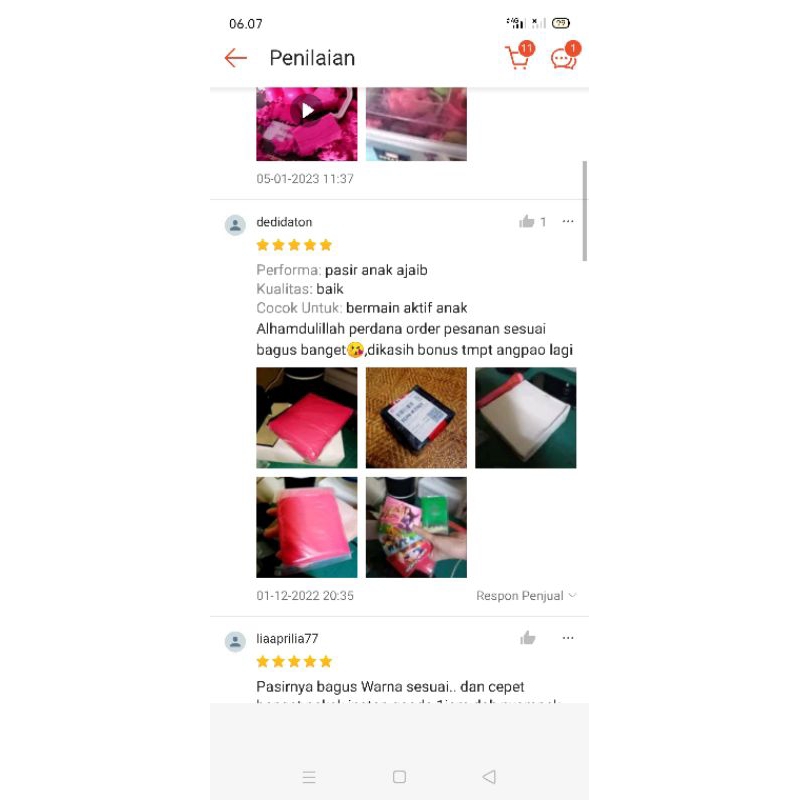Like dedidaton's review with thumbs up
800x800 pixels.
point(527,221)
